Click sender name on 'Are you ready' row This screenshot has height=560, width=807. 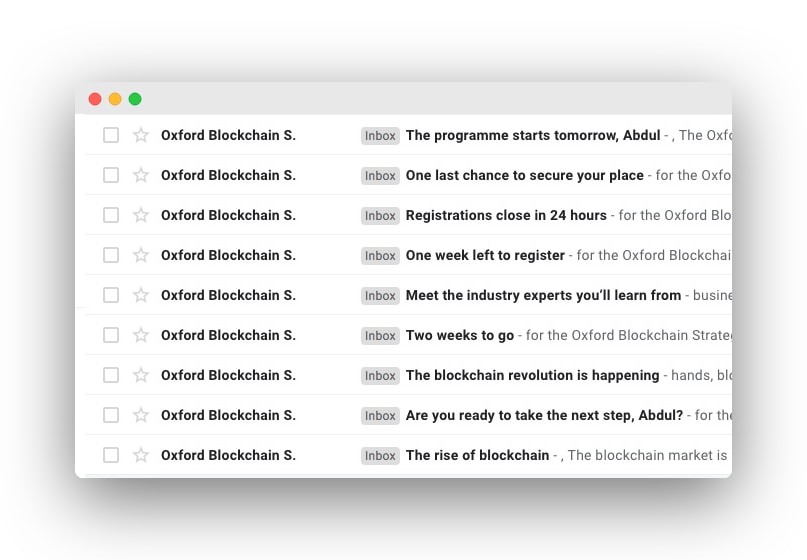[228, 415]
